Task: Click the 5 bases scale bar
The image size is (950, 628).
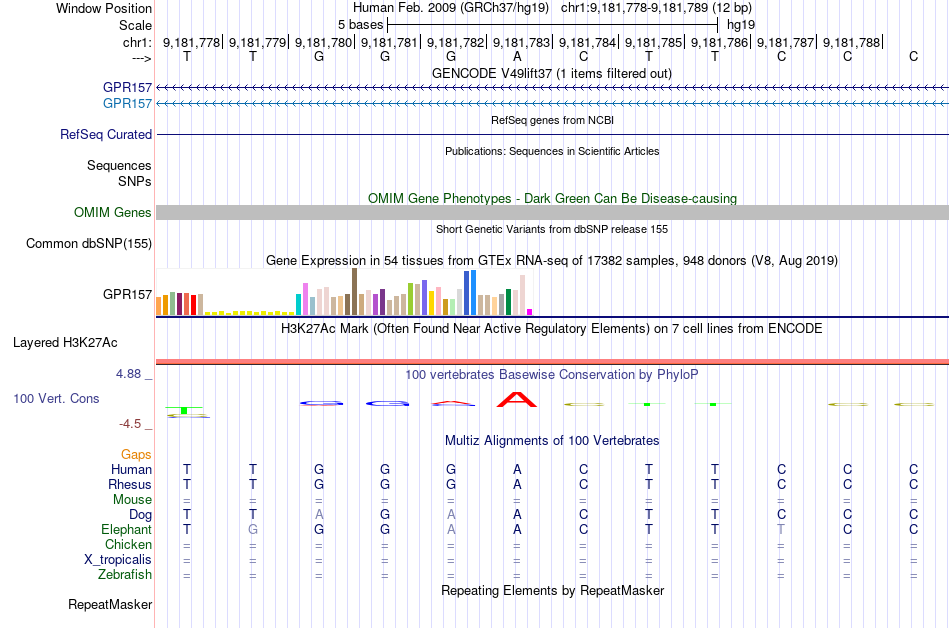Action: point(553,25)
